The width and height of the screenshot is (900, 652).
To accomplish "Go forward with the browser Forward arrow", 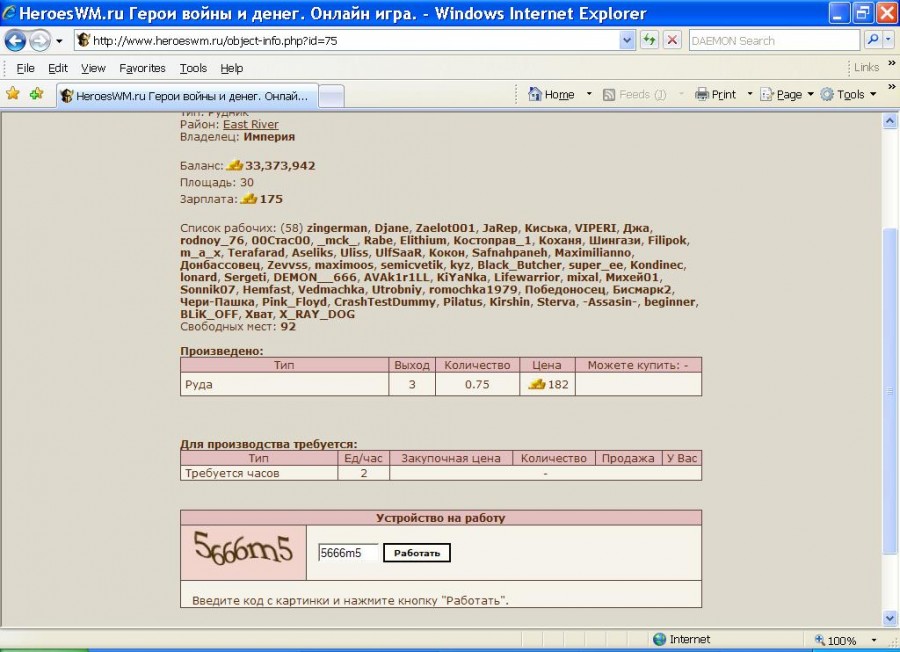I will pyautogui.click(x=40, y=41).
